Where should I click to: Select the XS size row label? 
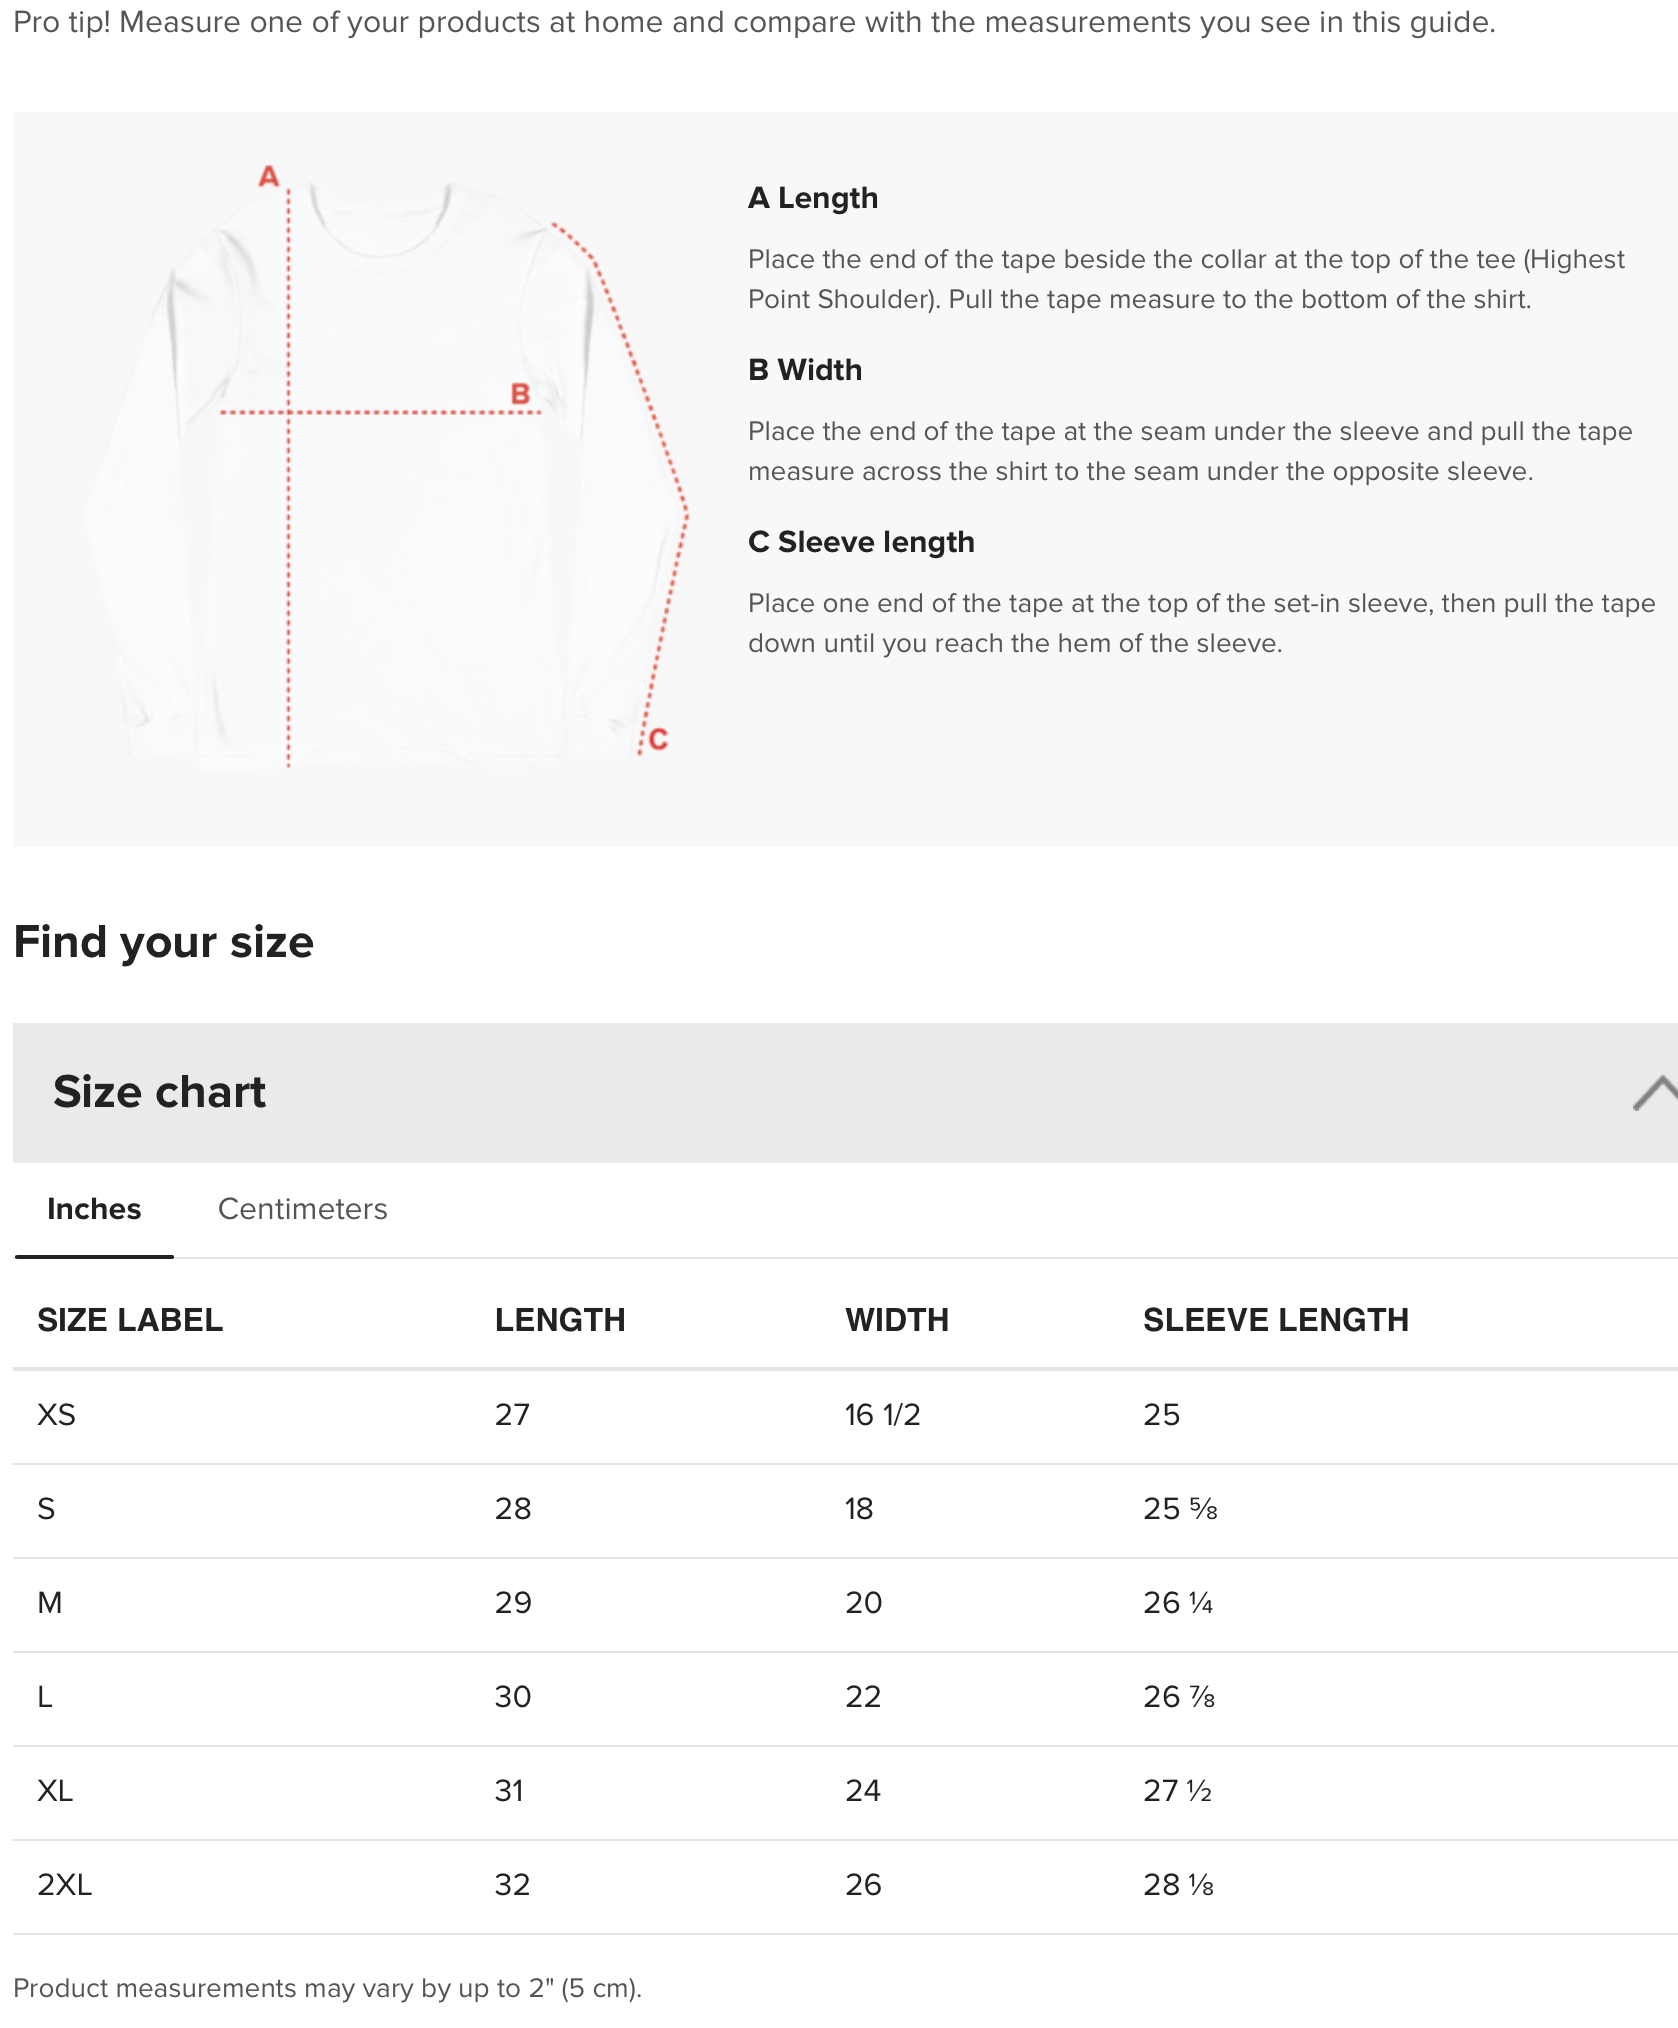tap(57, 1415)
